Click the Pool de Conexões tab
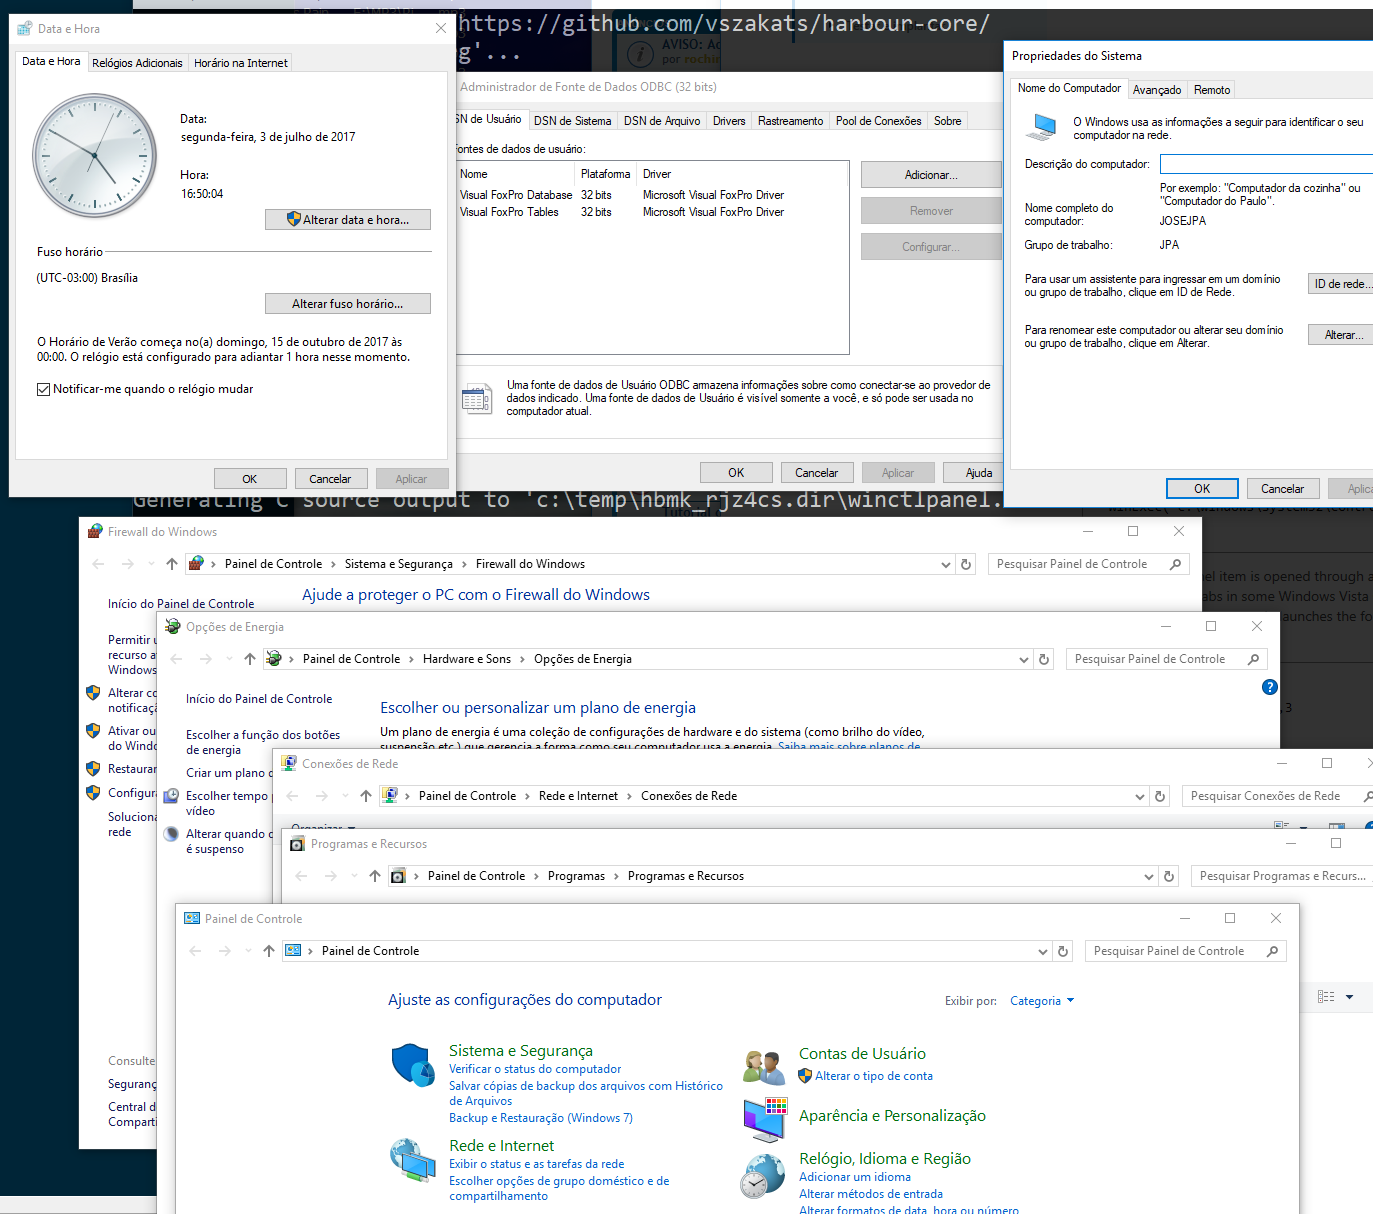Image resolution: width=1373 pixels, height=1214 pixels. pyautogui.click(x=879, y=121)
